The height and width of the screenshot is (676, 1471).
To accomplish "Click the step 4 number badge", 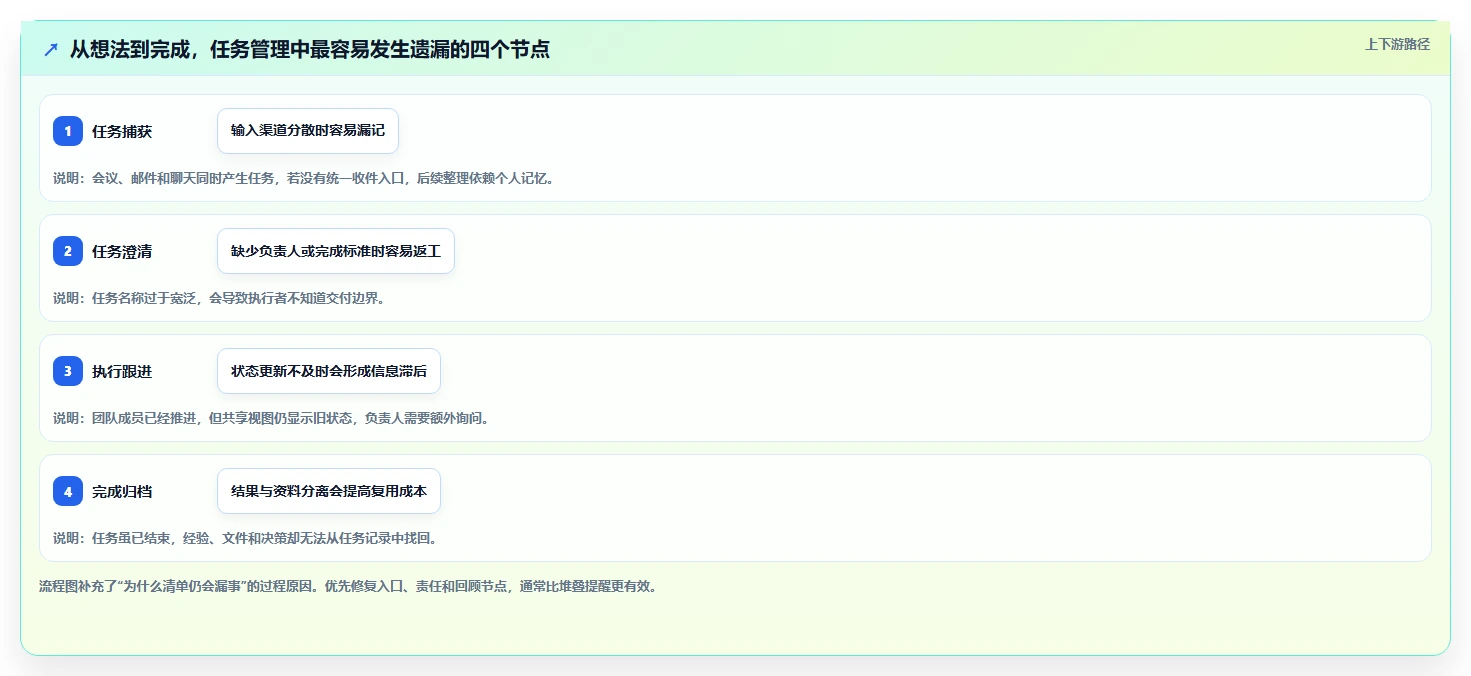I will click(68, 491).
